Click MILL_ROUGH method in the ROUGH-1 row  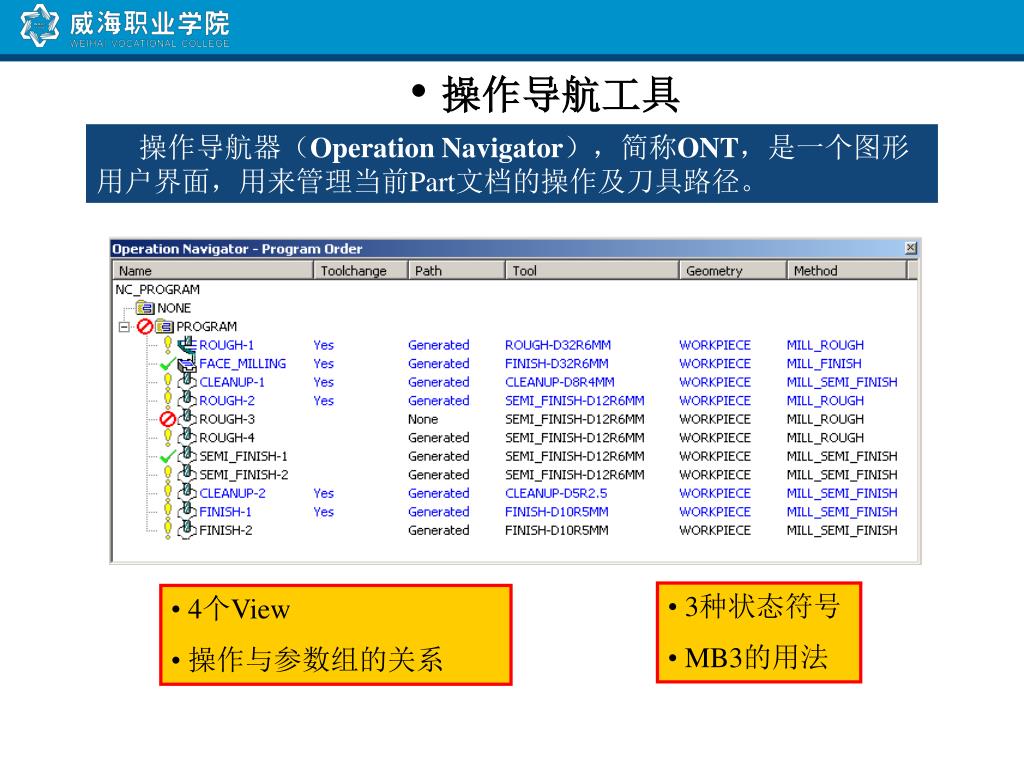point(825,345)
